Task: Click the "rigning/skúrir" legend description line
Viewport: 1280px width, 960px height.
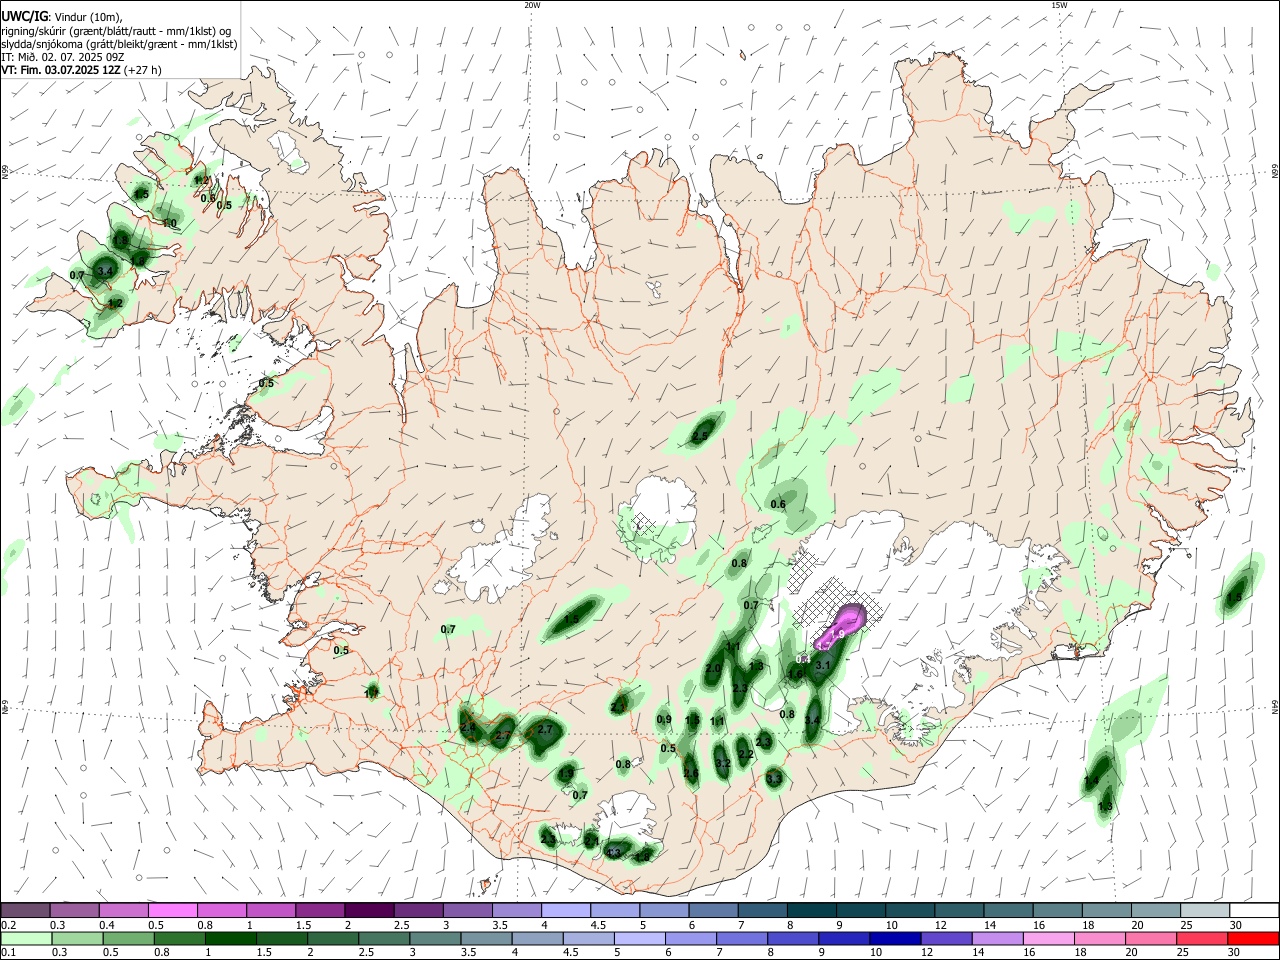Action: (116, 30)
